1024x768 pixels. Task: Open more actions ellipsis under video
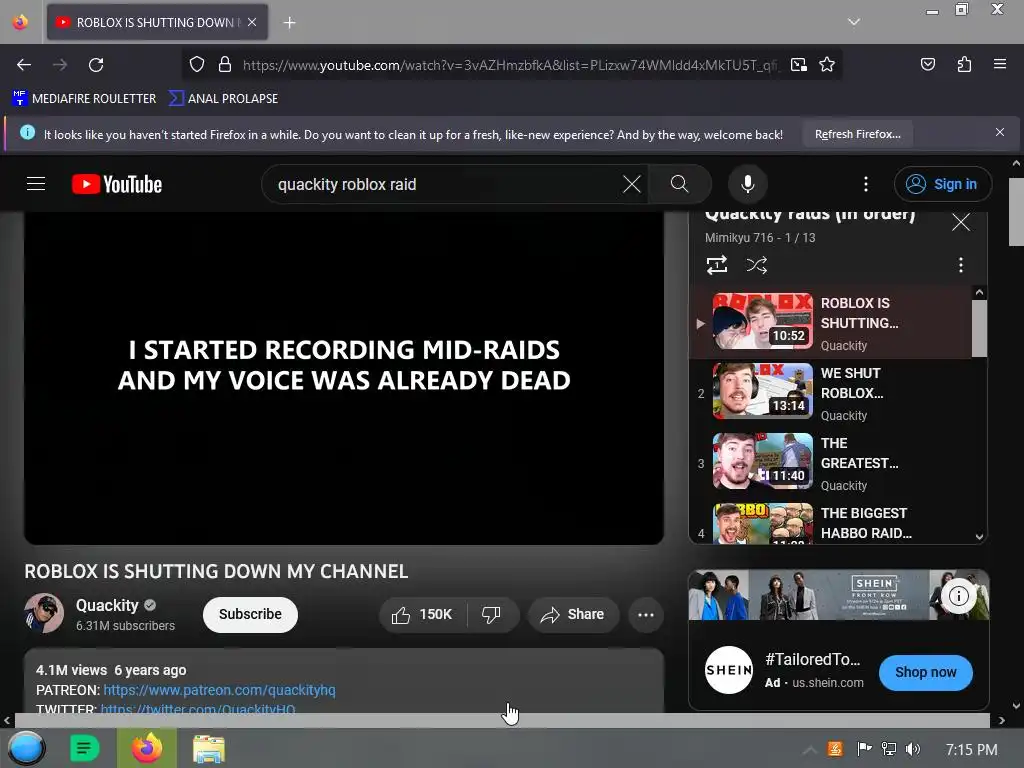(646, 615)
